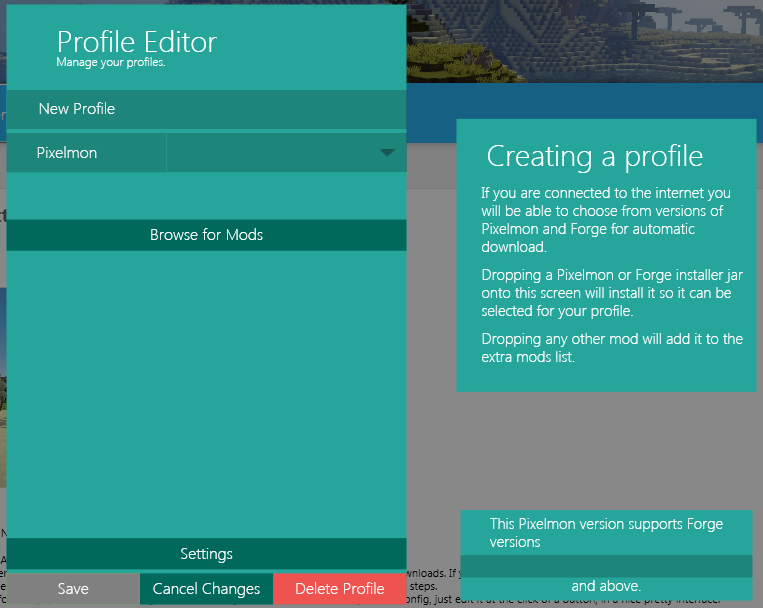Image resolution: width=763 pixels, height=608 pixels.
Task: Click 'Dropping any other mod' help paragraph
Action: 612,348
